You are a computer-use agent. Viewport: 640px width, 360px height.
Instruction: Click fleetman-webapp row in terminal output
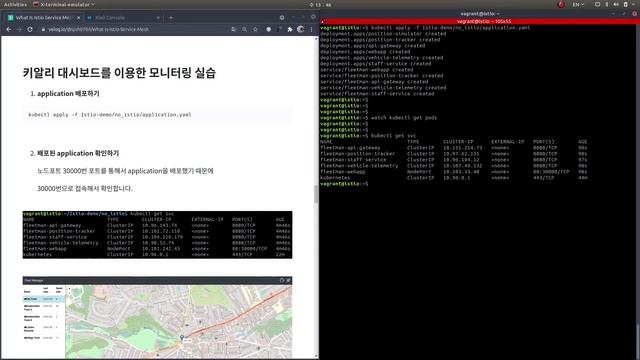[x=454, y=171]
